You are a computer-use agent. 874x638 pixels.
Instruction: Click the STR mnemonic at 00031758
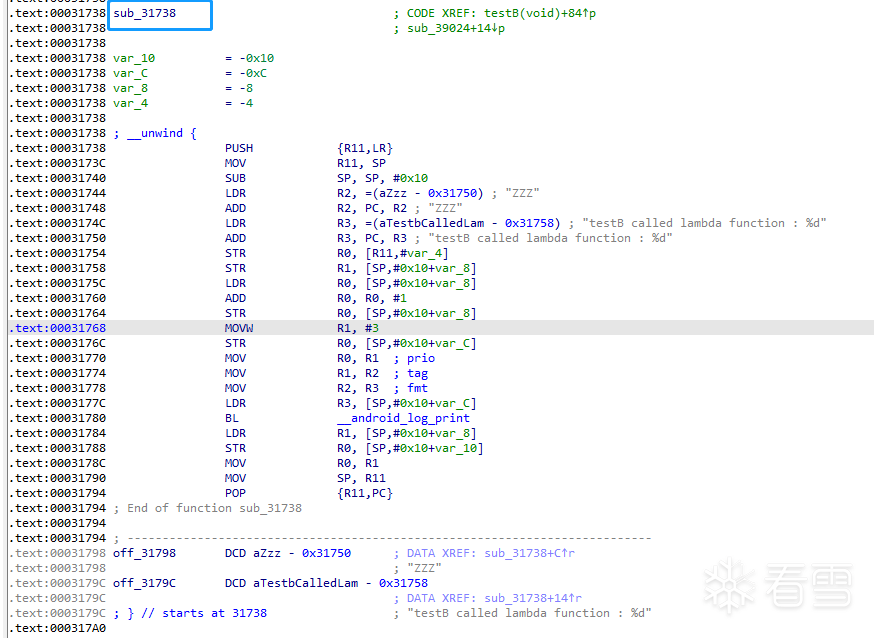click(235, 269)
